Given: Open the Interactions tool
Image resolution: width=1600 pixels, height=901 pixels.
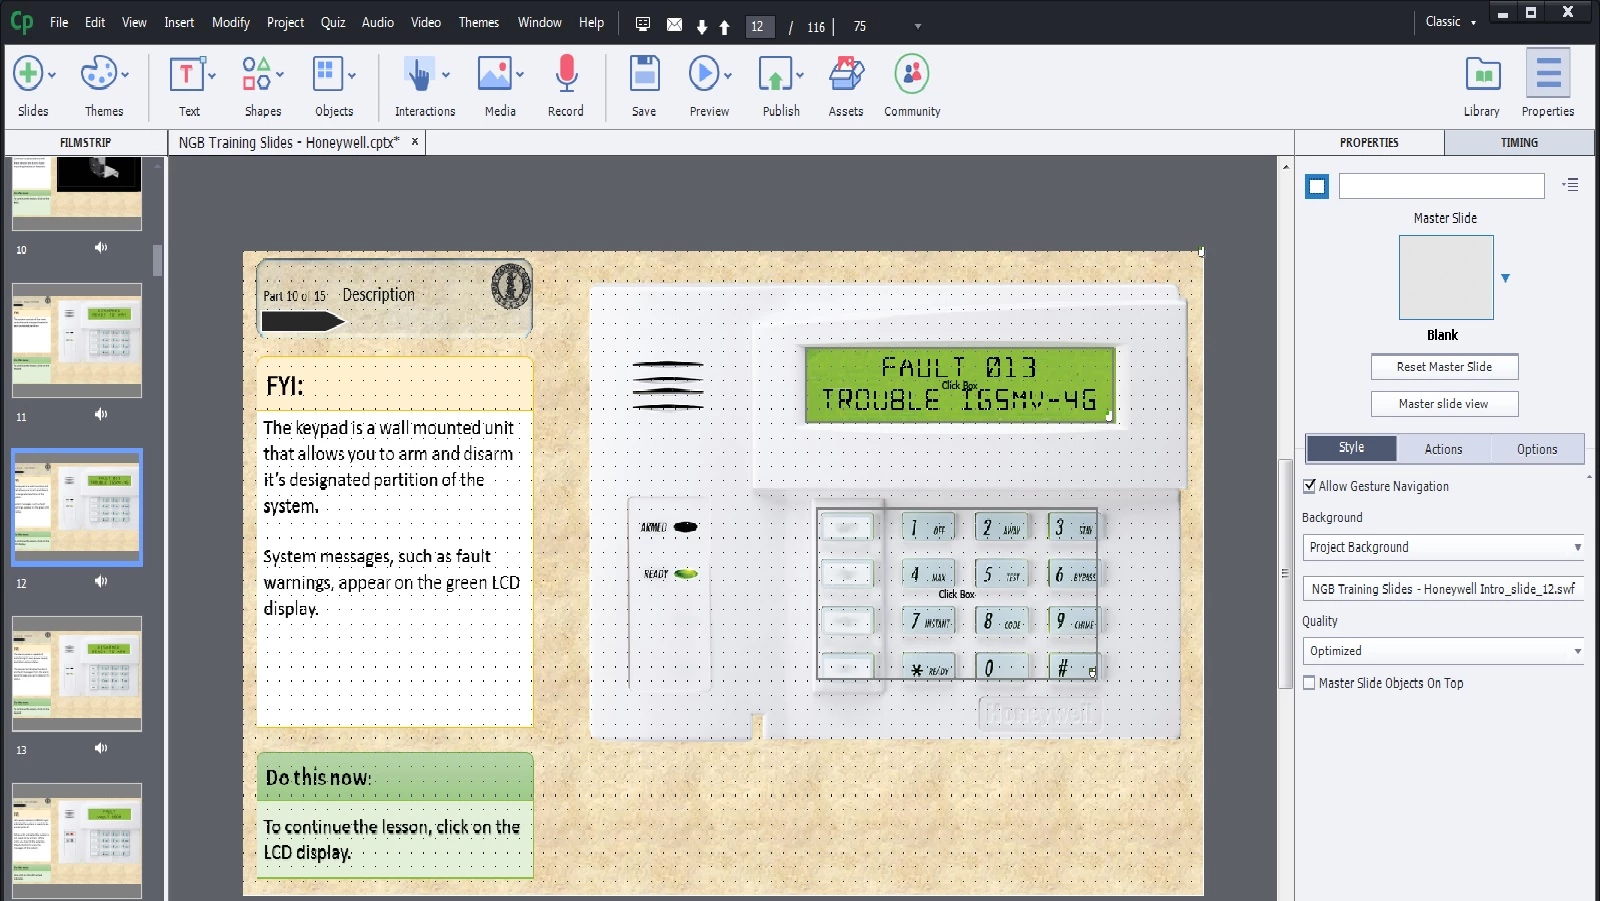Looking at the screenshot, I should (x=418, y=74).
